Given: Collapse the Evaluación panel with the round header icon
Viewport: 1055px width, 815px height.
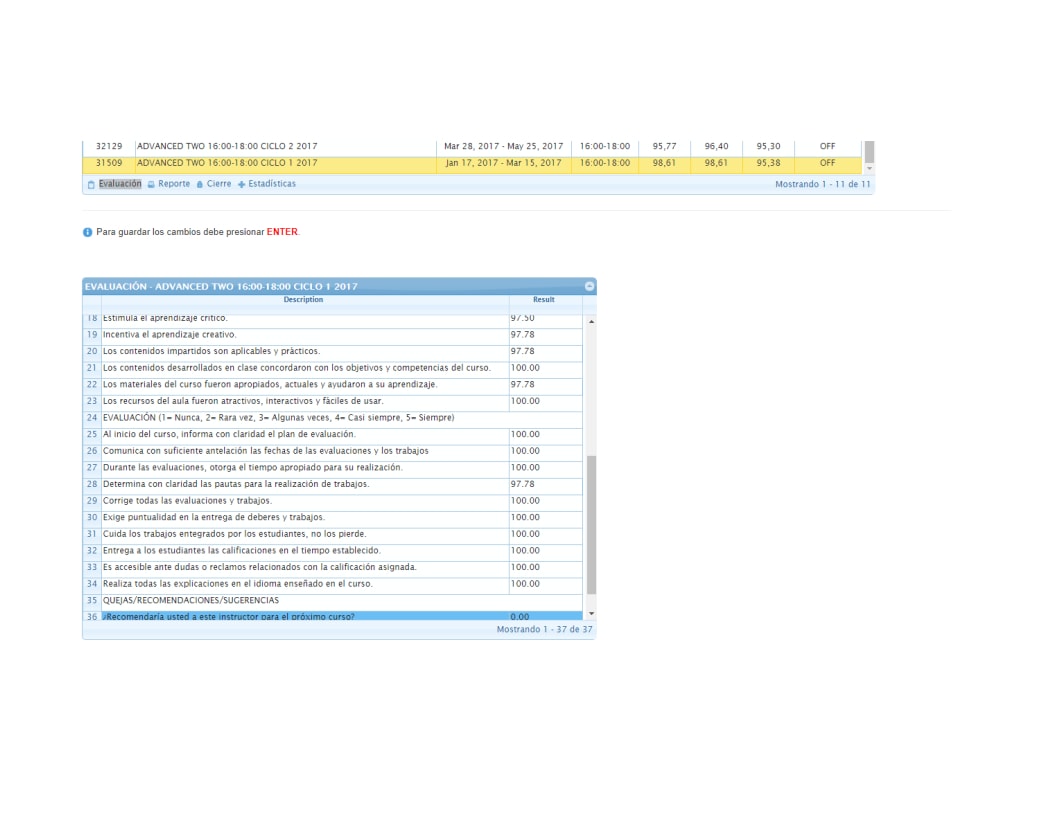Looking at the screenshot, I should (x=589, y=286).
